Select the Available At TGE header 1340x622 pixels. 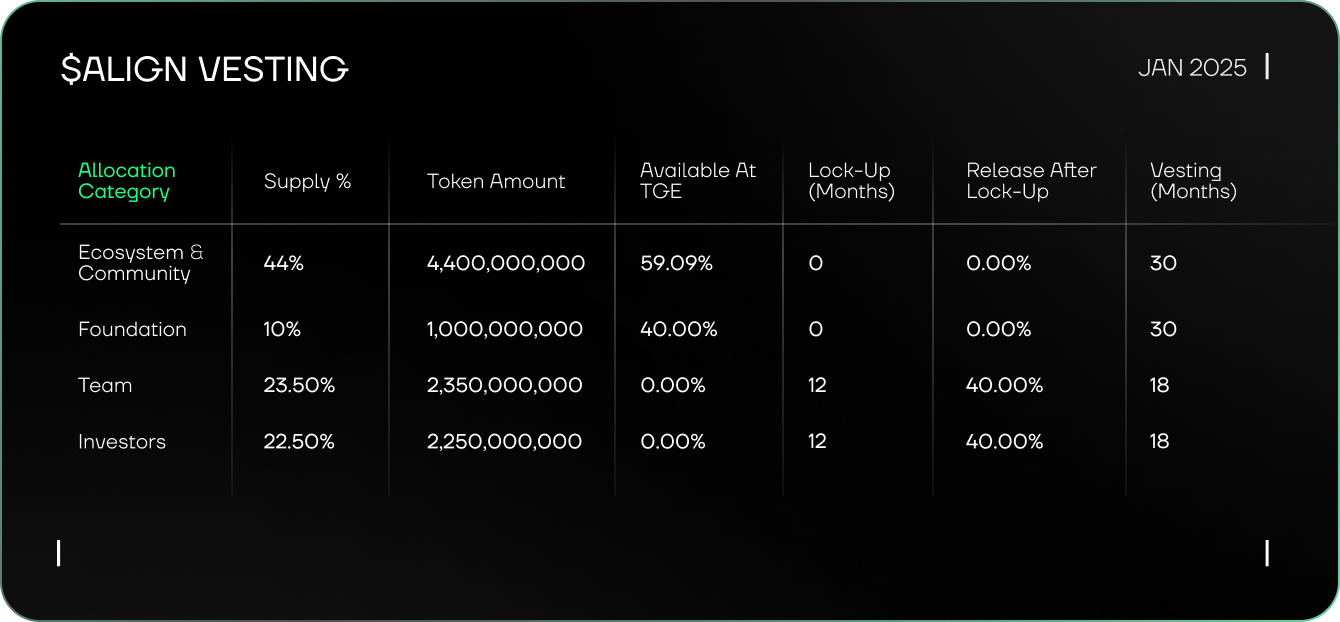coord(698,181)
